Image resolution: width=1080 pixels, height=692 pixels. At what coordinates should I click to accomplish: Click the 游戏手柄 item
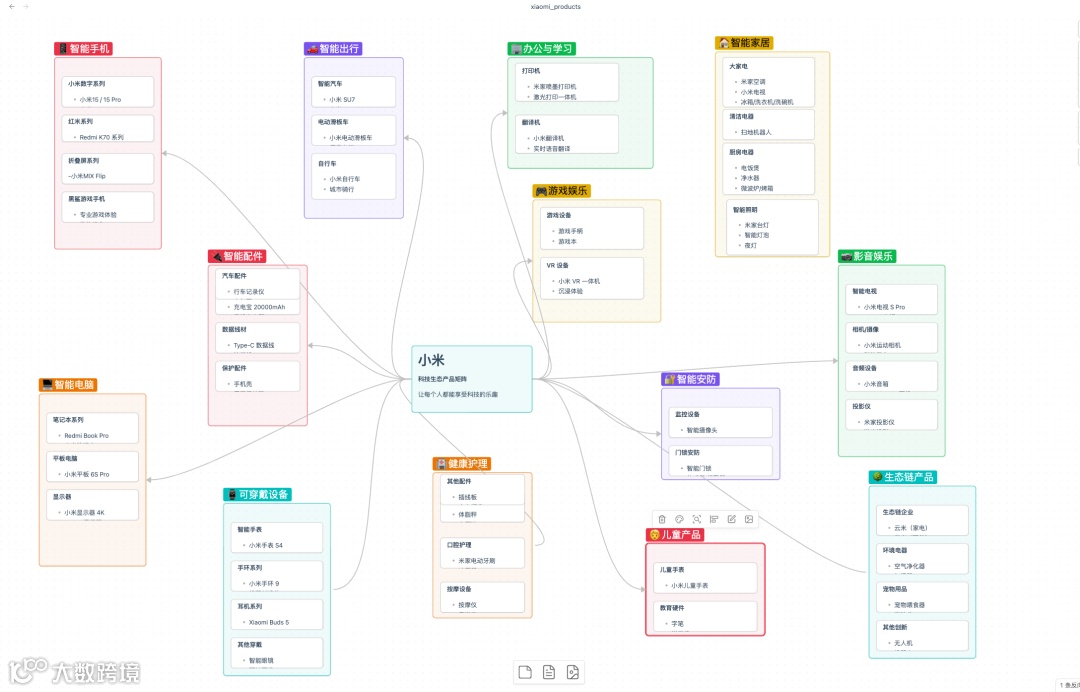click(570, 231)
